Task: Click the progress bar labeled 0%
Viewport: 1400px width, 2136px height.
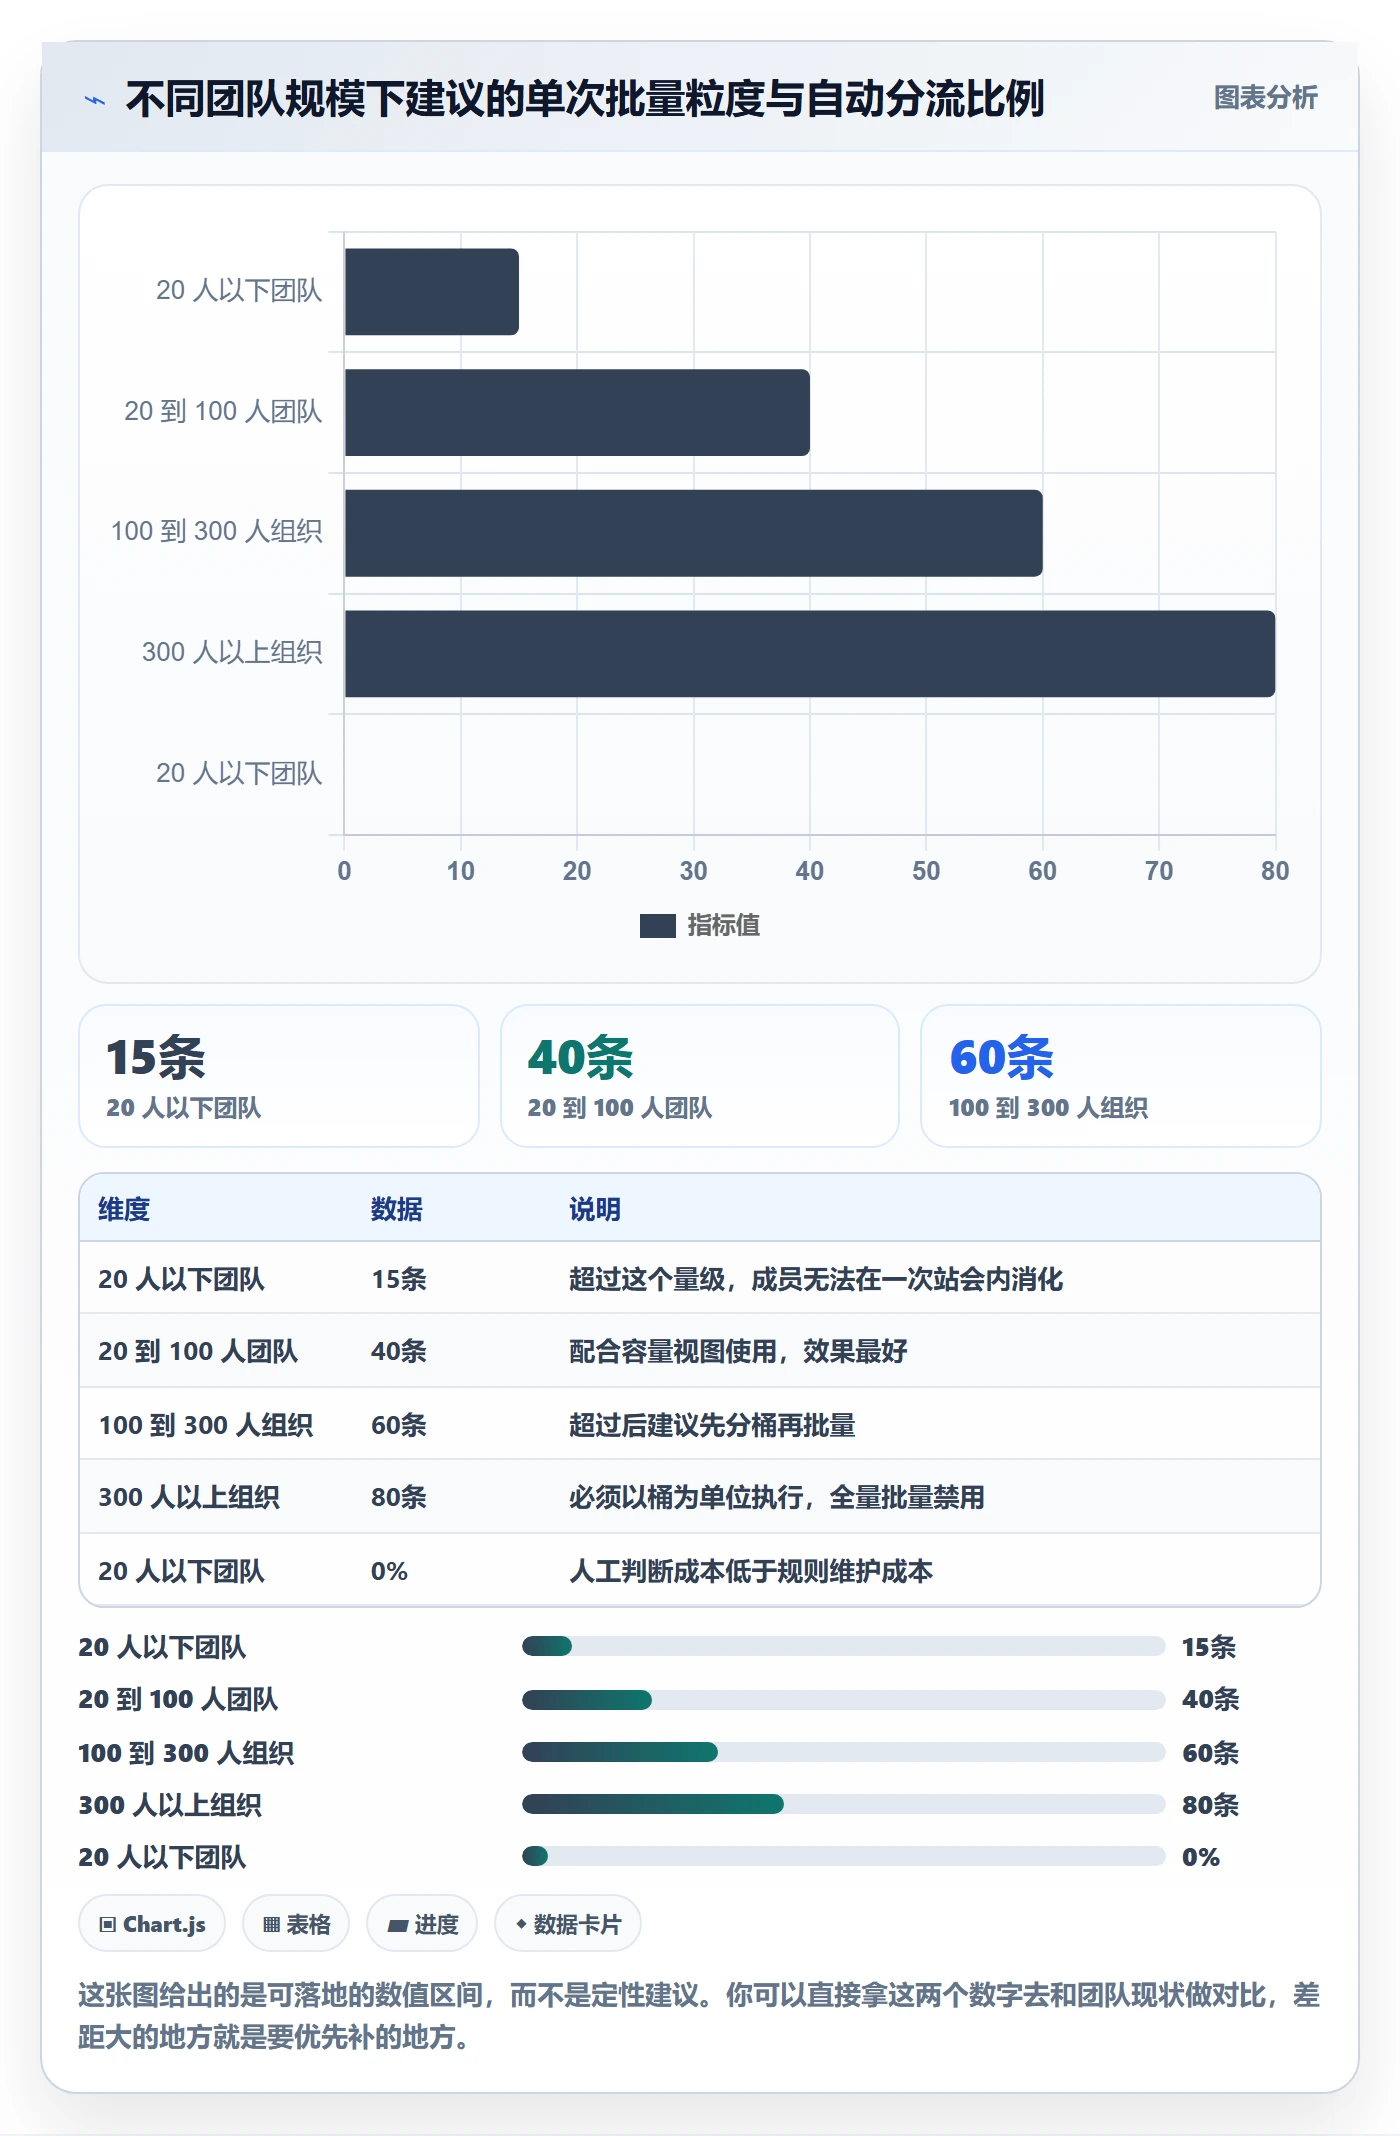Action: (844, 1857)
